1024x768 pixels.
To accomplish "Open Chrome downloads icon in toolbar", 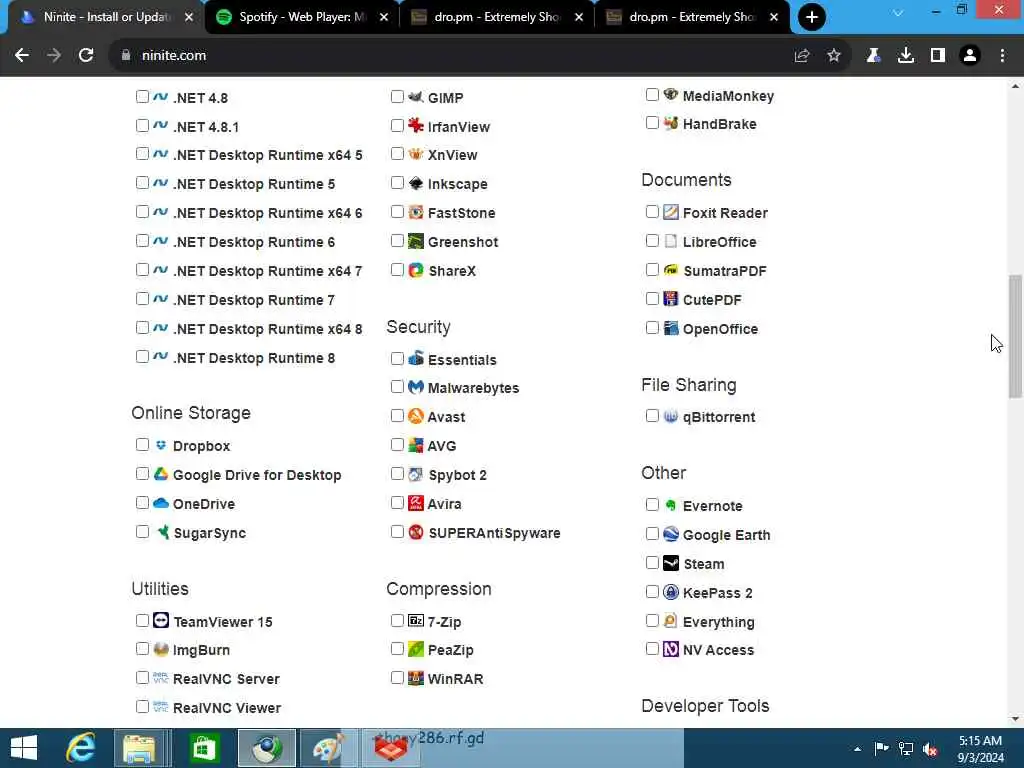I will pyautogui.click(x=906, y=56).
